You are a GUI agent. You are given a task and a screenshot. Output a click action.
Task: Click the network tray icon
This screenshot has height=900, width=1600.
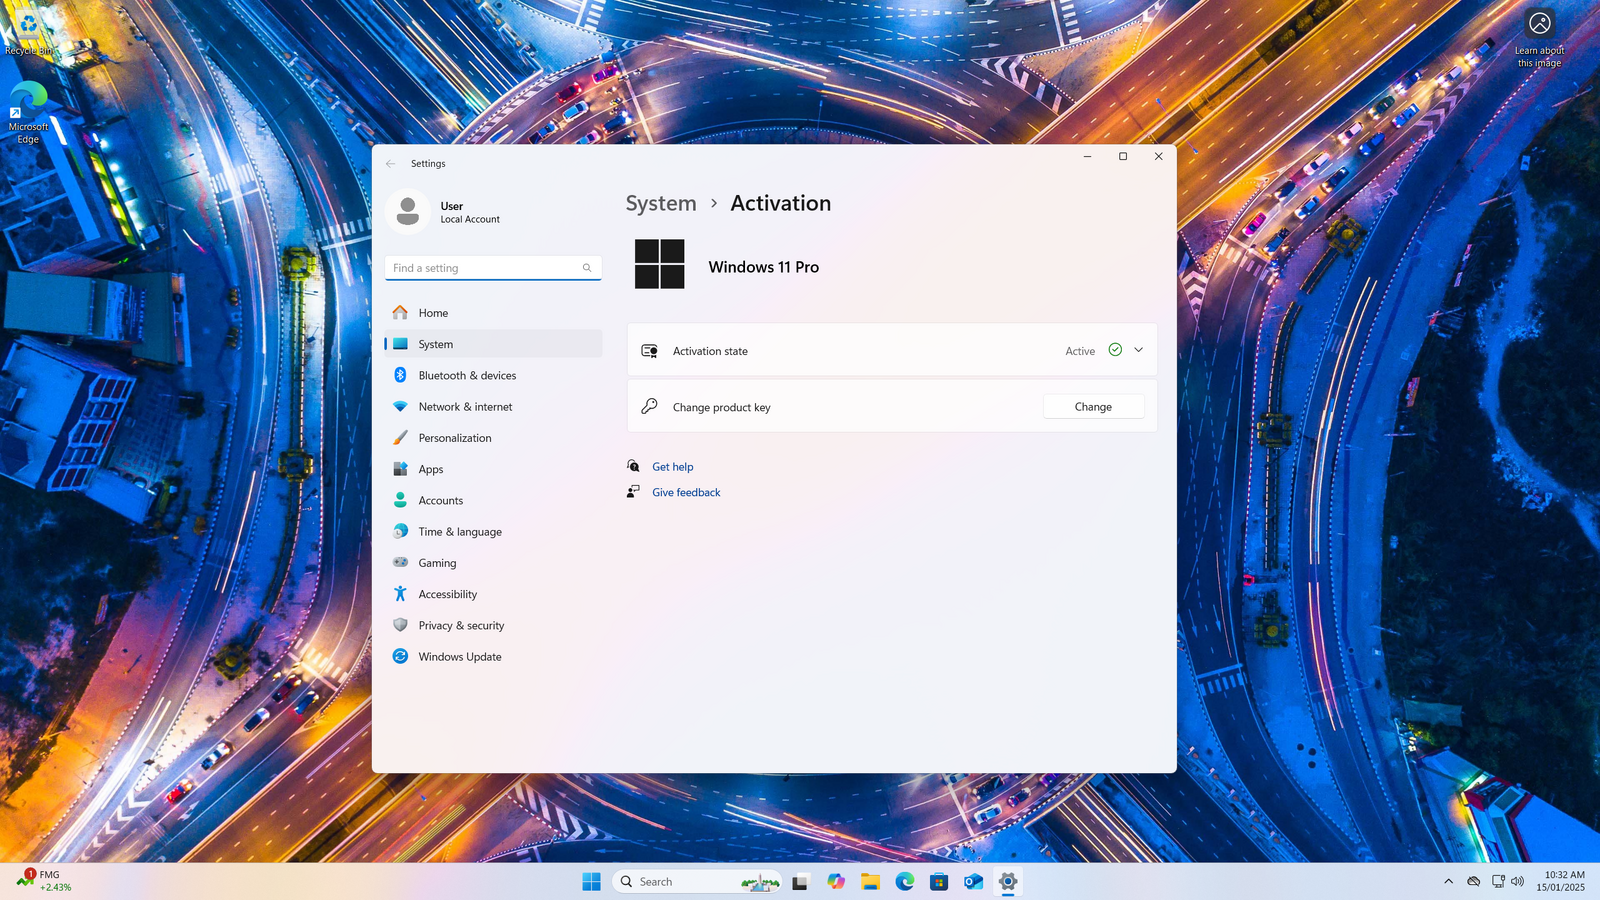[1498, 881]
